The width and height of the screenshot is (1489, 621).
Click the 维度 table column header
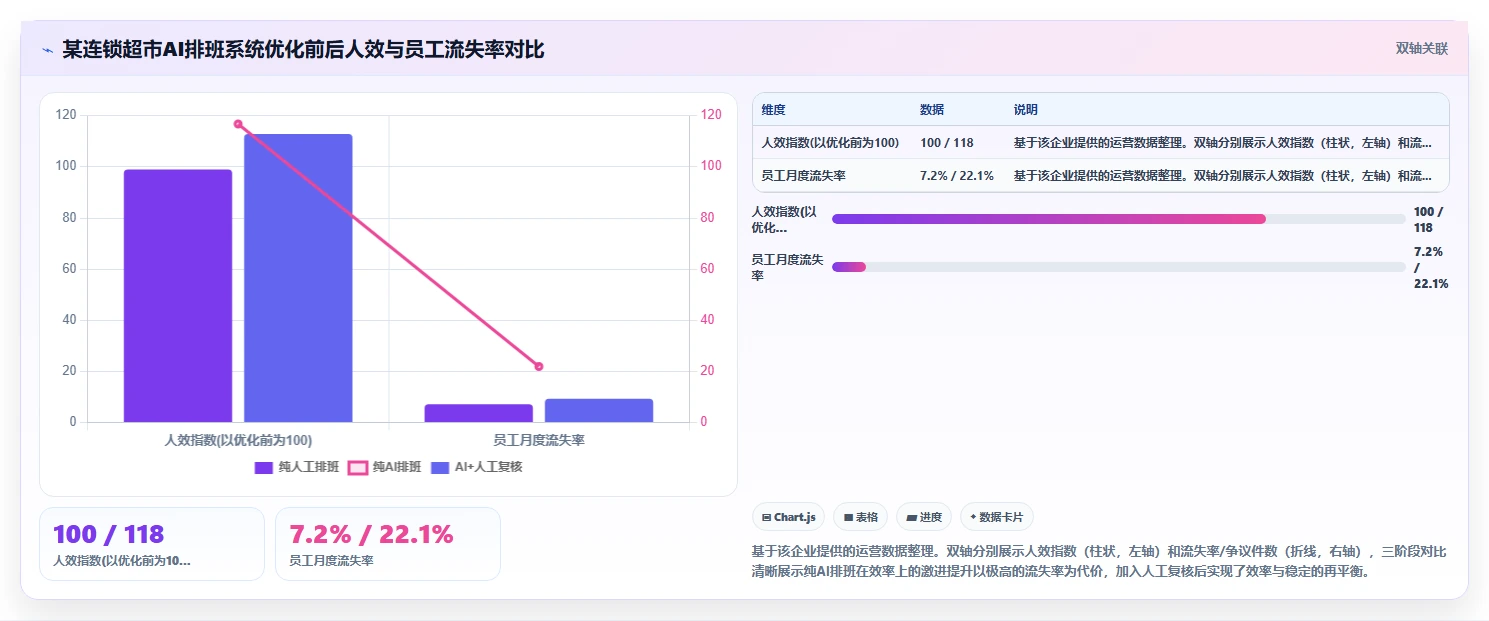(x=773, y=110)
